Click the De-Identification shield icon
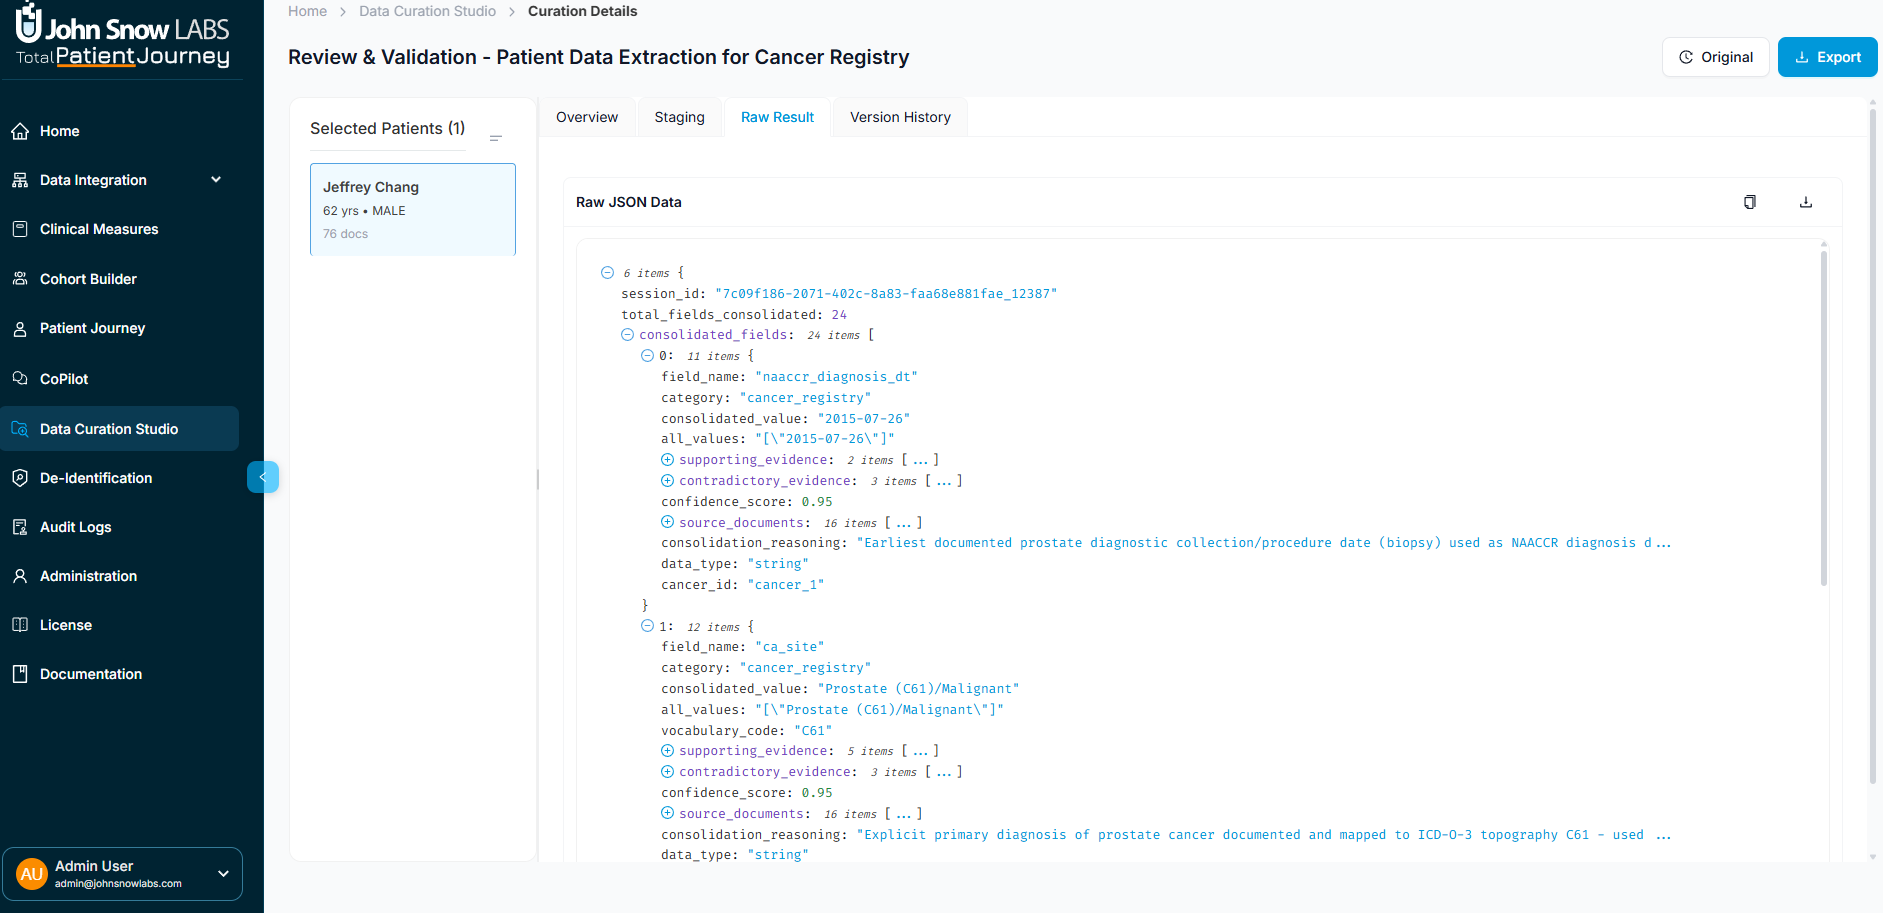 coord(20,478)
